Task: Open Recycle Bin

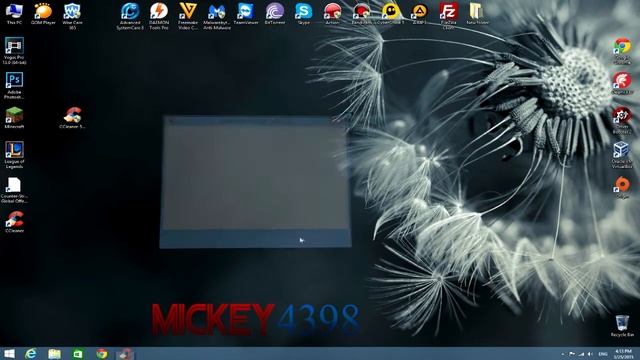Action: pos(622,326)
